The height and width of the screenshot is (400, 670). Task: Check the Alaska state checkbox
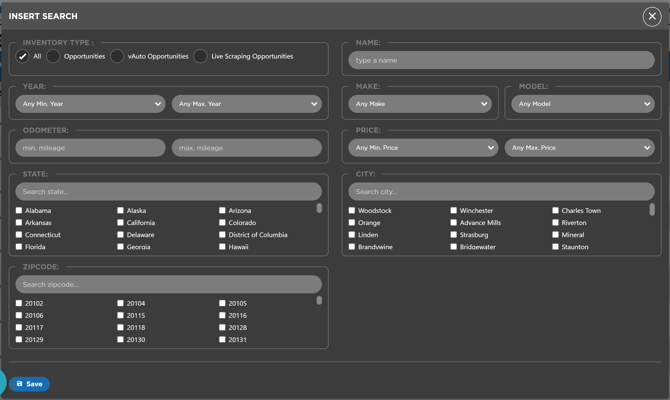(120, 210)
